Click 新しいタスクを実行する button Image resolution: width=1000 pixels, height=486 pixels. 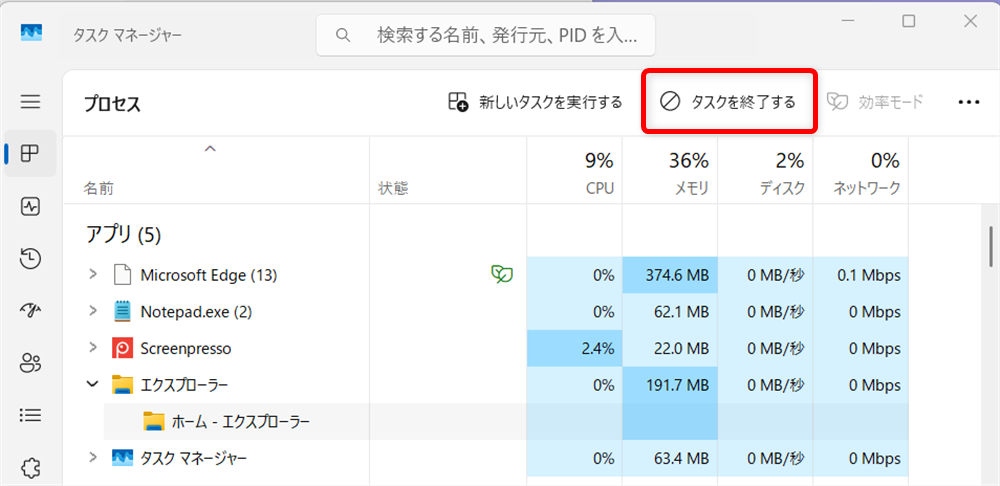point(534,102)
